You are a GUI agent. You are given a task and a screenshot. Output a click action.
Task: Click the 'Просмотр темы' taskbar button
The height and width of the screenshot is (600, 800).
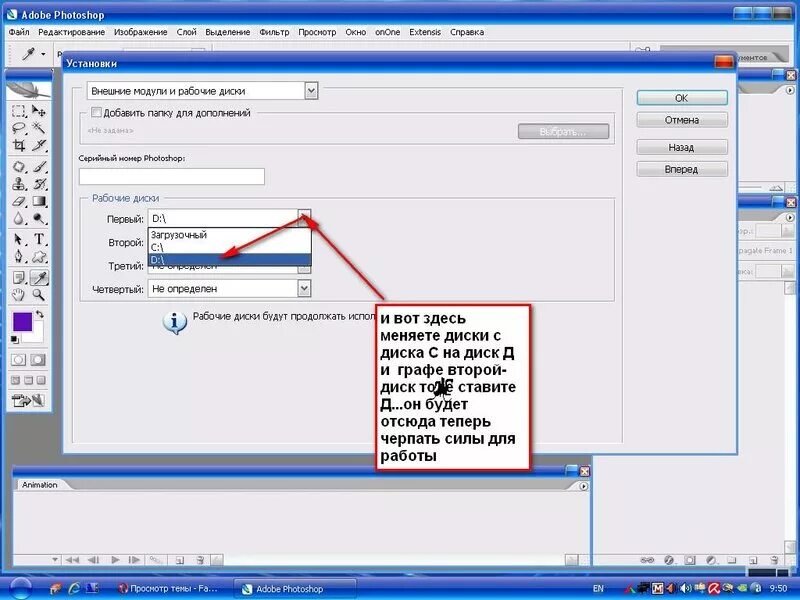[169, 589]
